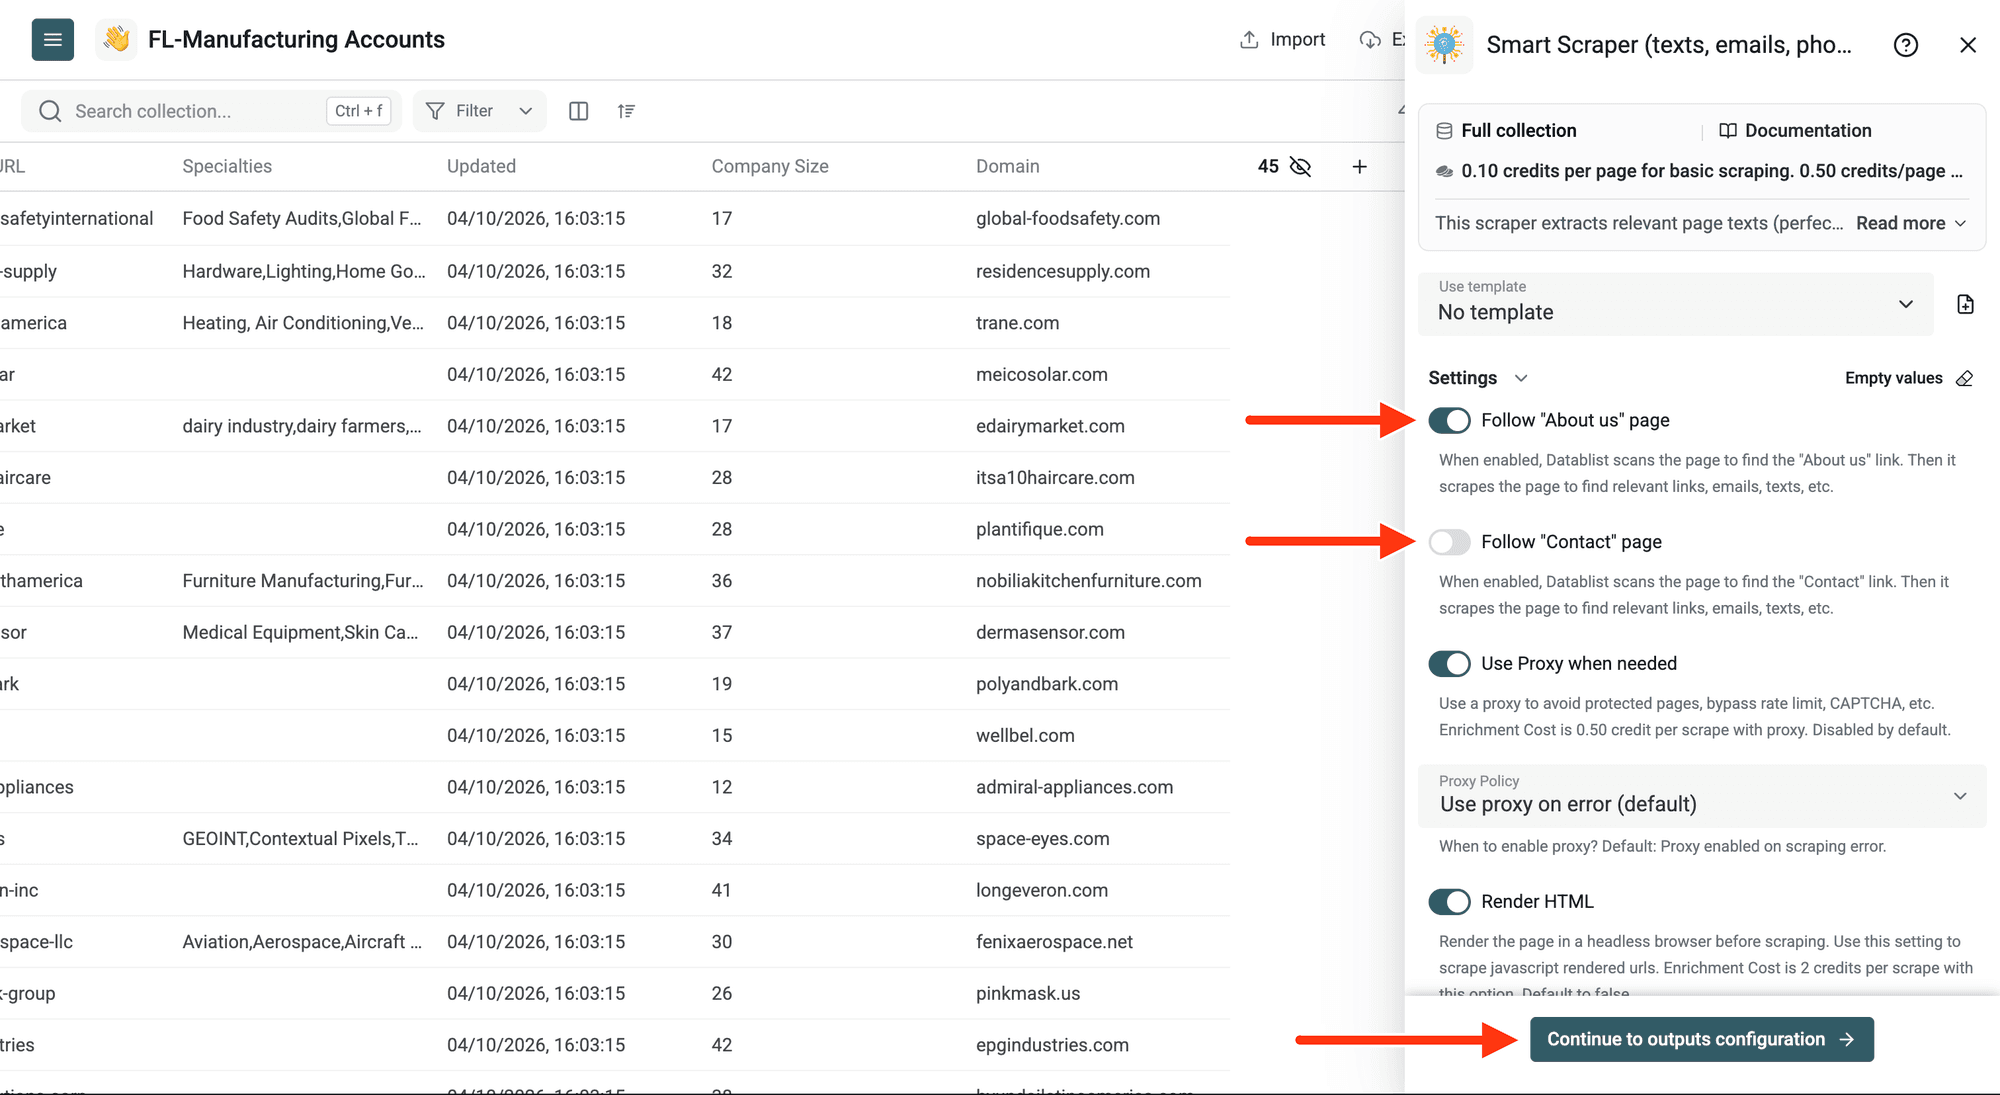Select Furniture Manufacturing specialties cell

(303, 581)
